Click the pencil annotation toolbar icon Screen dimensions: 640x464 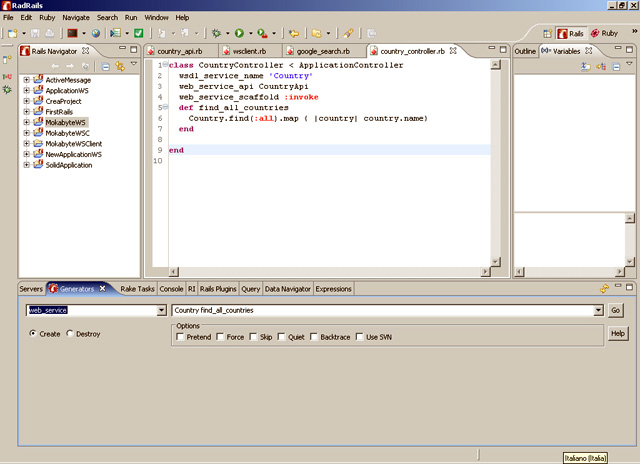(348, 33)
